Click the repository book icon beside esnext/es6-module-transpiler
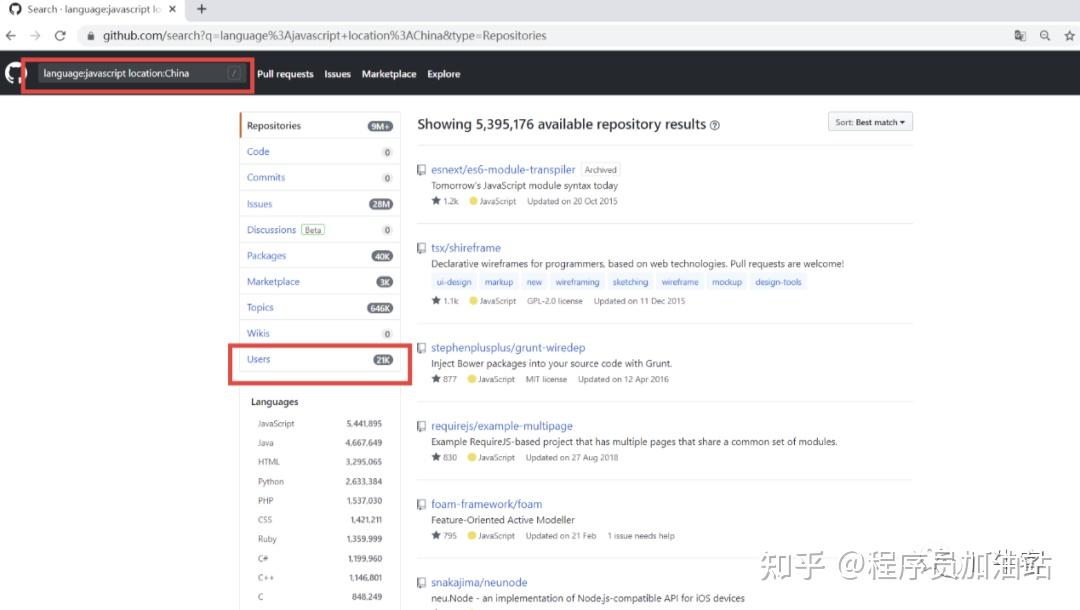The width and height of the screenshot is (1080, 610). (x=422, y=169)
